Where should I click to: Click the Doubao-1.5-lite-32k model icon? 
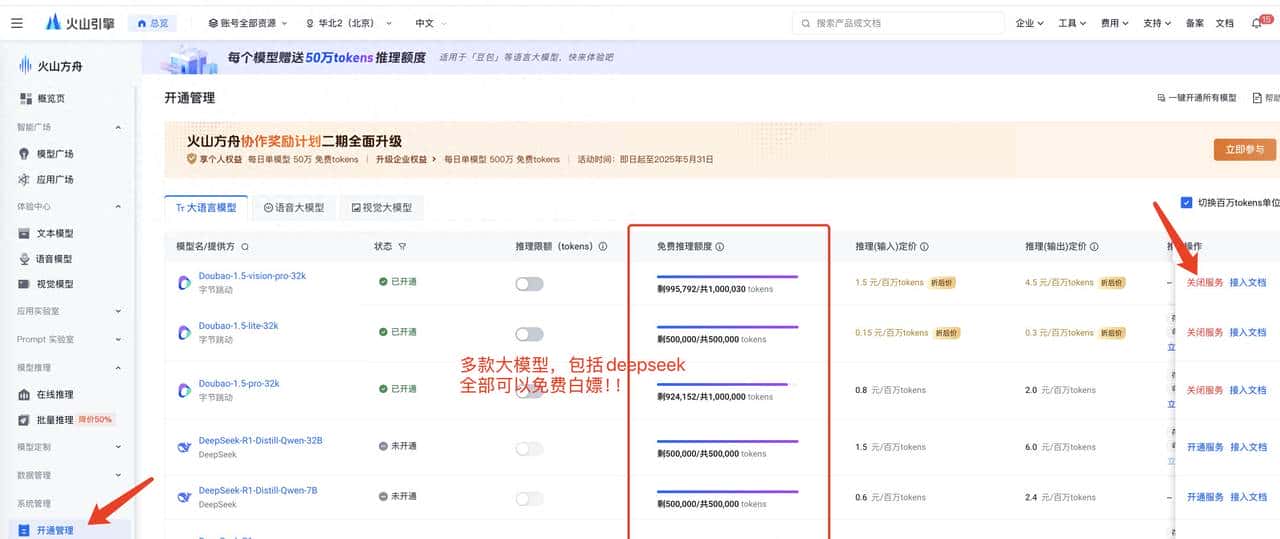(184, 332)
